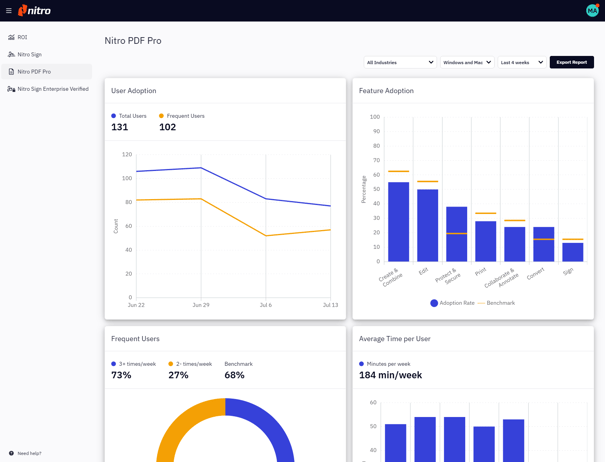The height and width of the screenshot is (462, 605).
Task: Expand the All Industries dropdown
Action: 400,62
